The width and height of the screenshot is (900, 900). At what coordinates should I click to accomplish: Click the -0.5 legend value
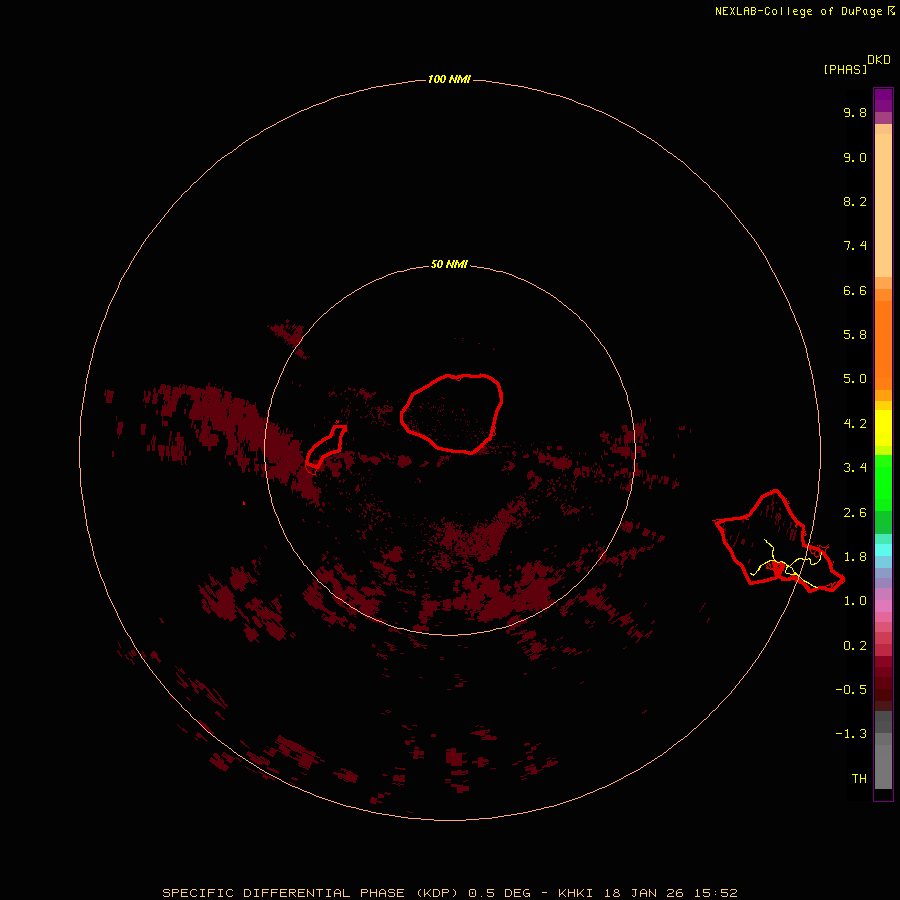coord(851,690)
